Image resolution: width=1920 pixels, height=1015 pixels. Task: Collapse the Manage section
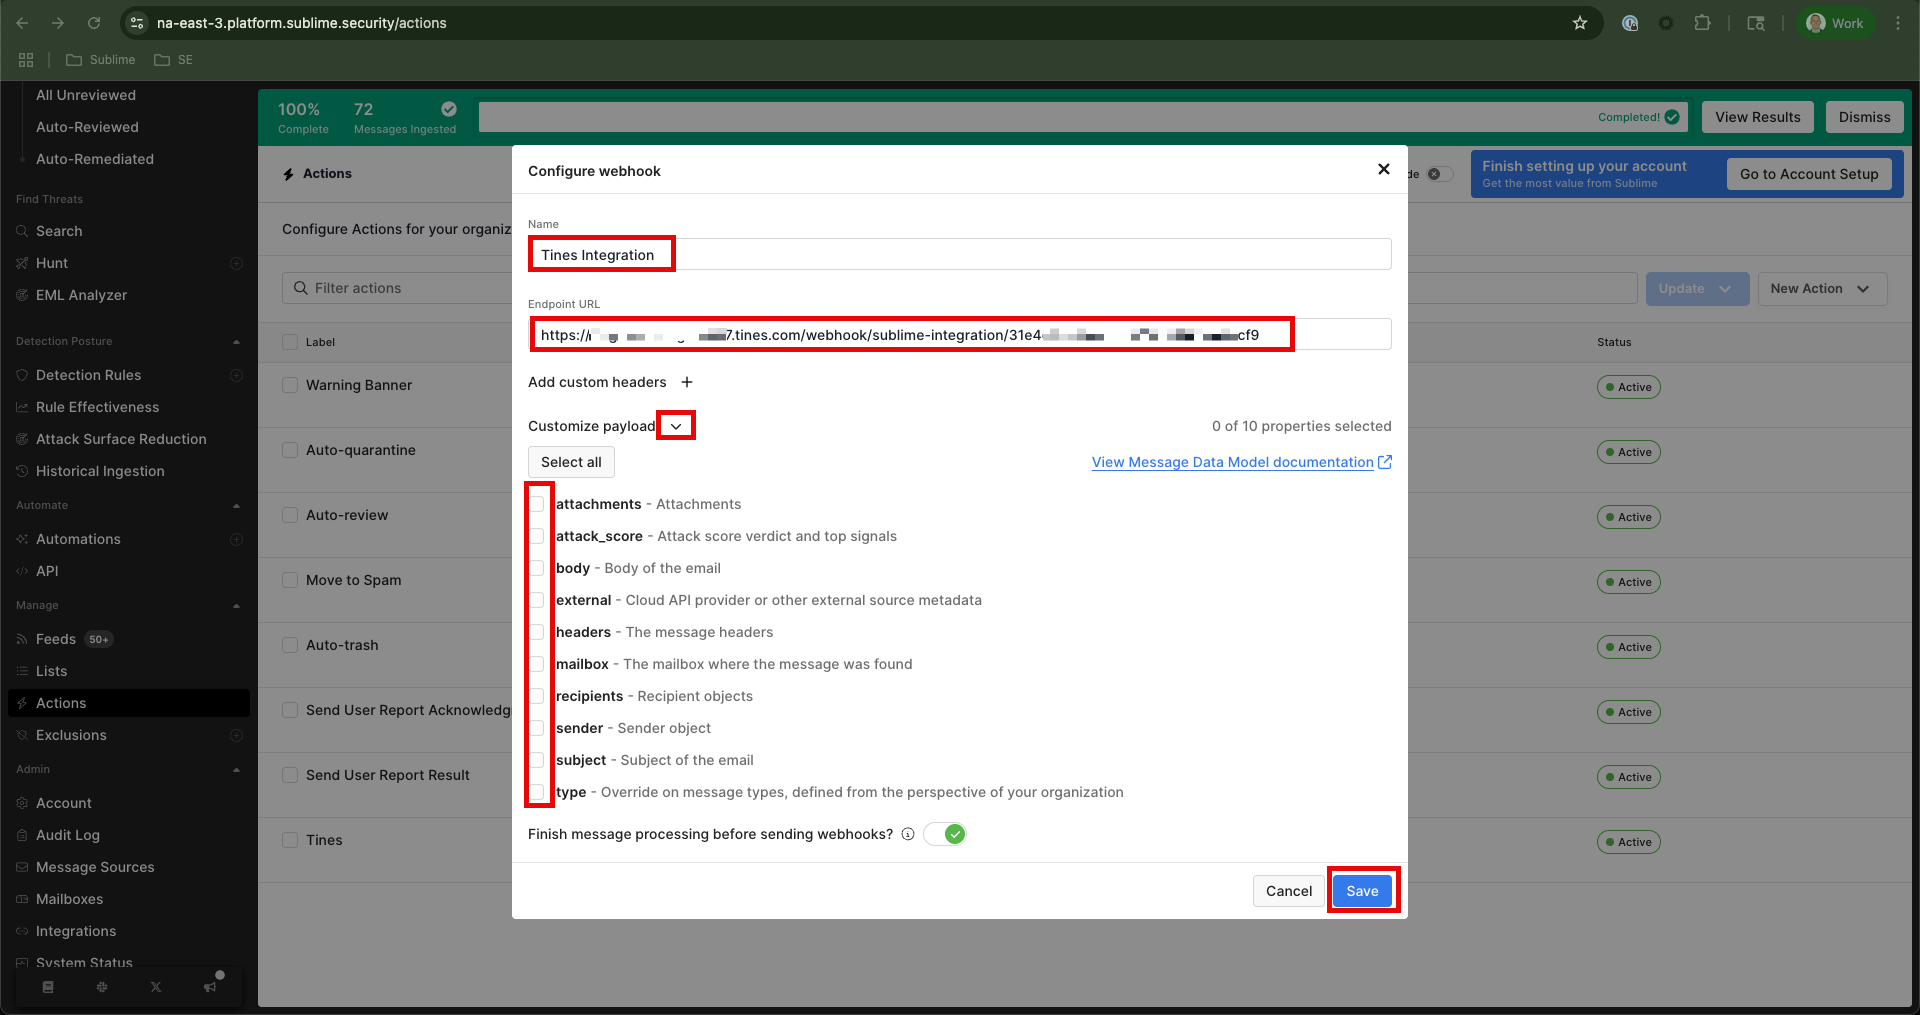pos(236,606)
